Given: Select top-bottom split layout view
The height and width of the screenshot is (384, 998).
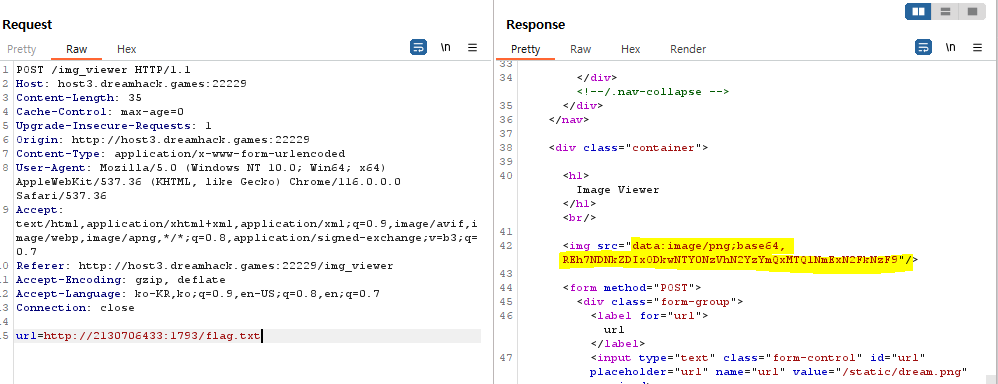Looking at the screenshot, I should tap(945, 11).
